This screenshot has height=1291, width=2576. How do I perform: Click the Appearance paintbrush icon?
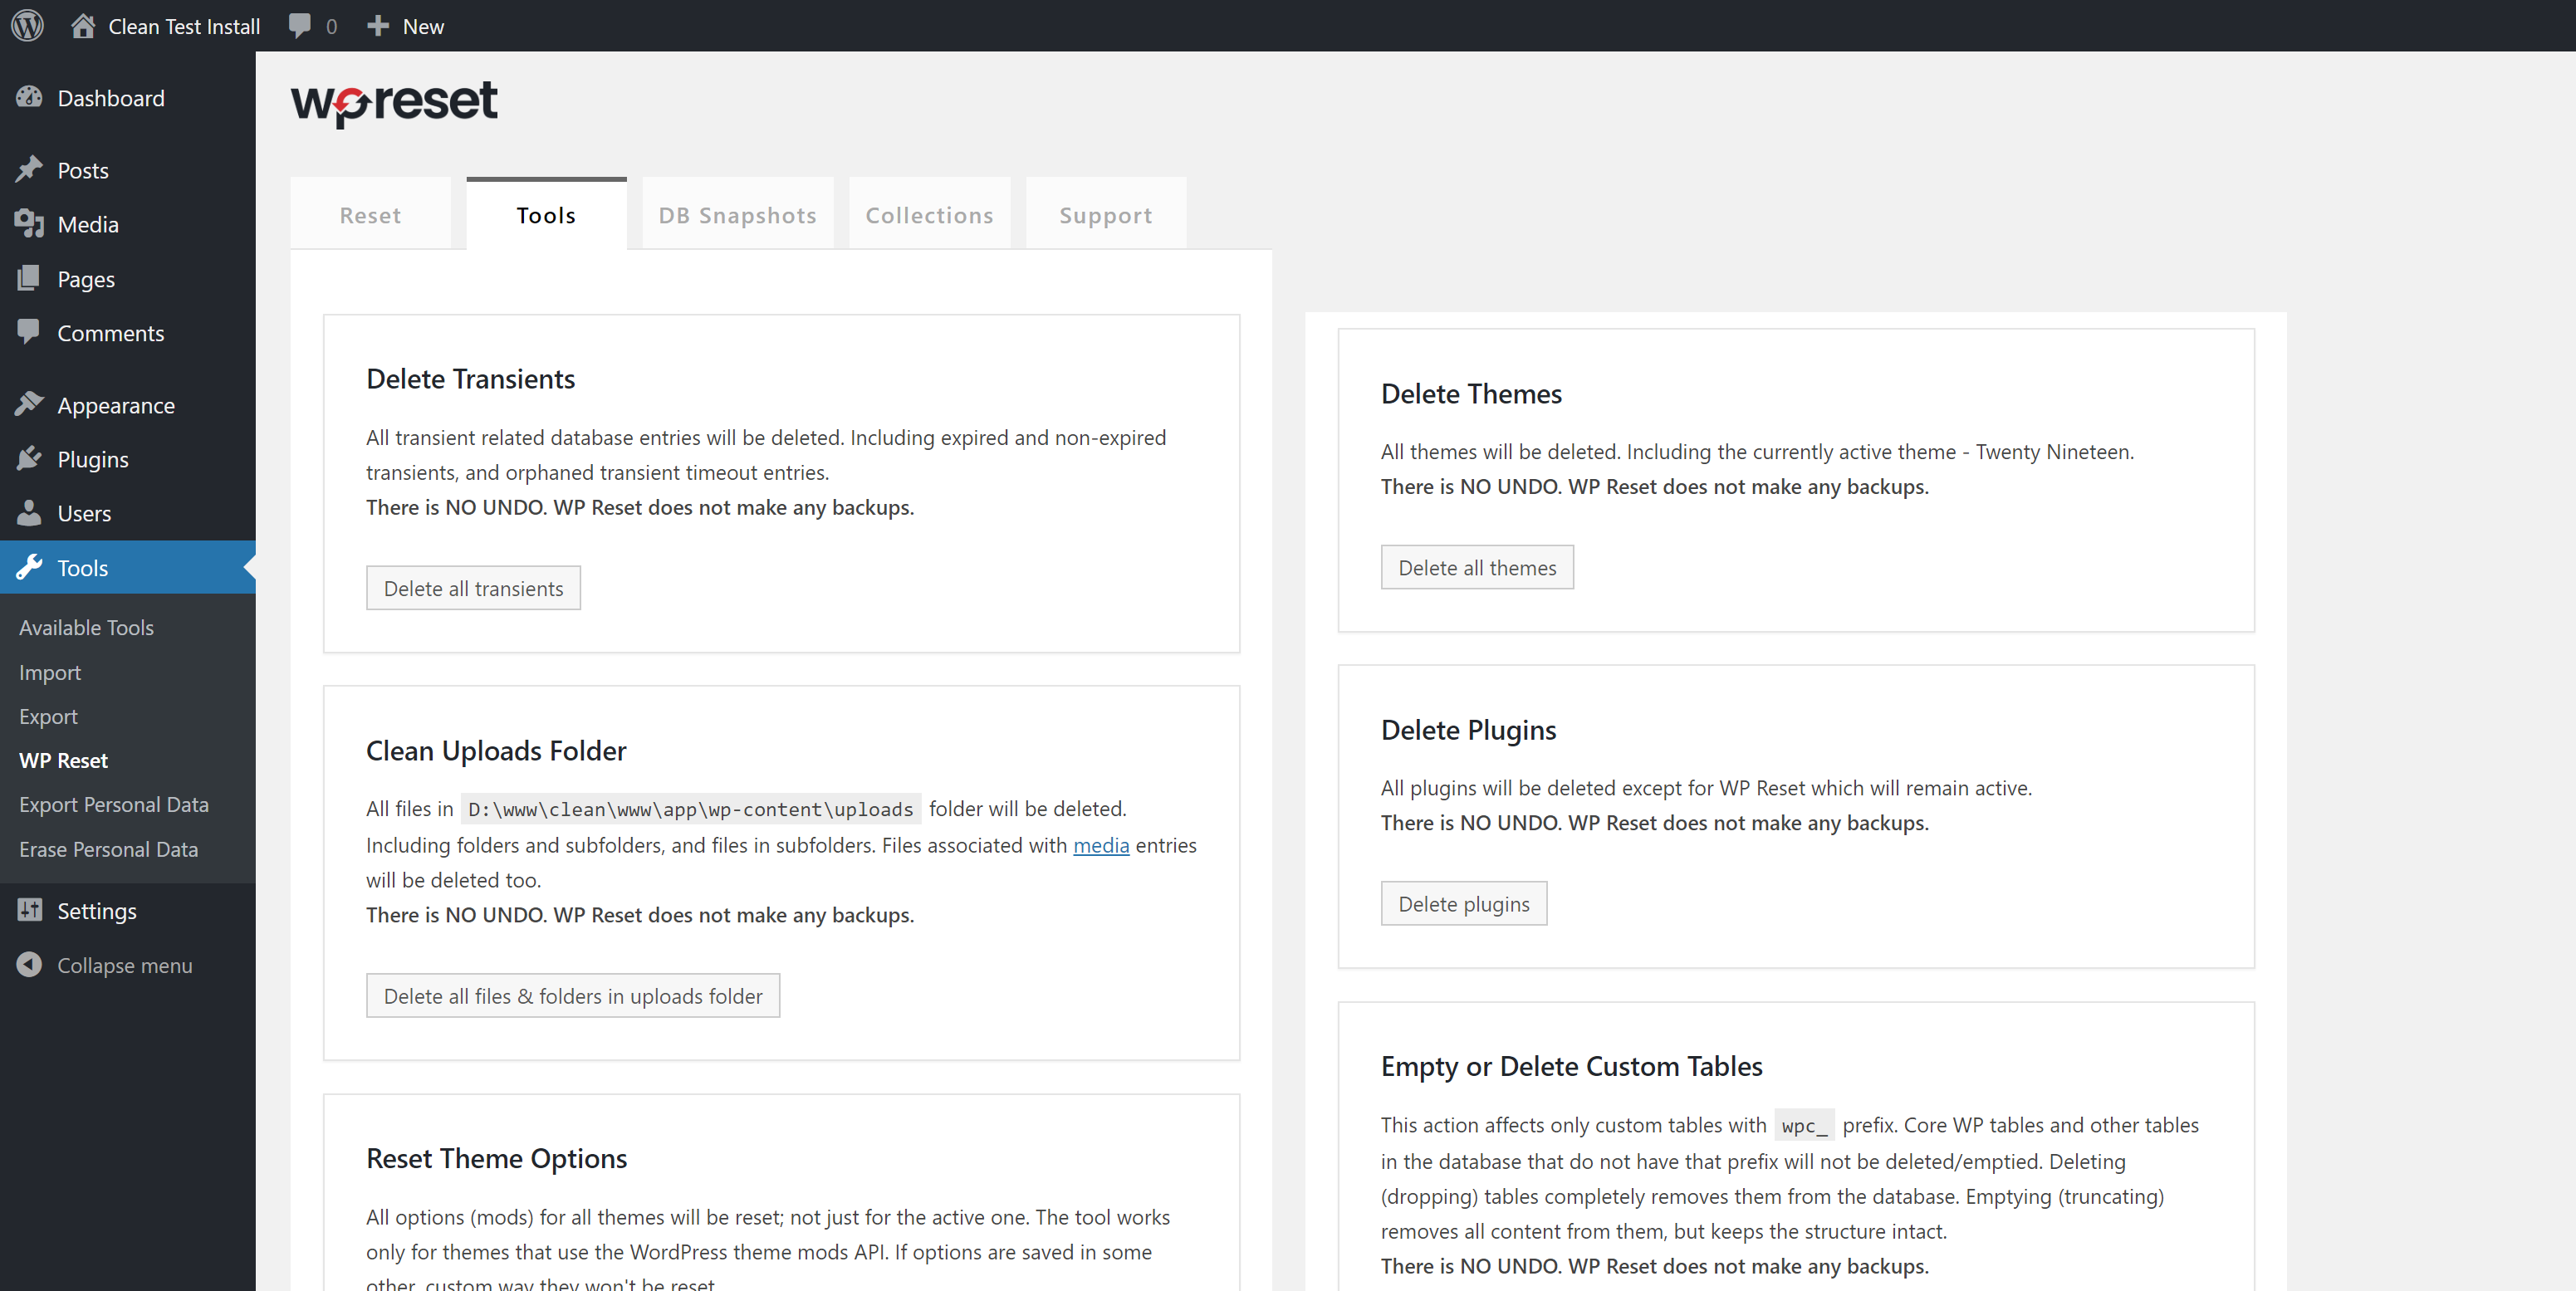(x=29, y=404)
